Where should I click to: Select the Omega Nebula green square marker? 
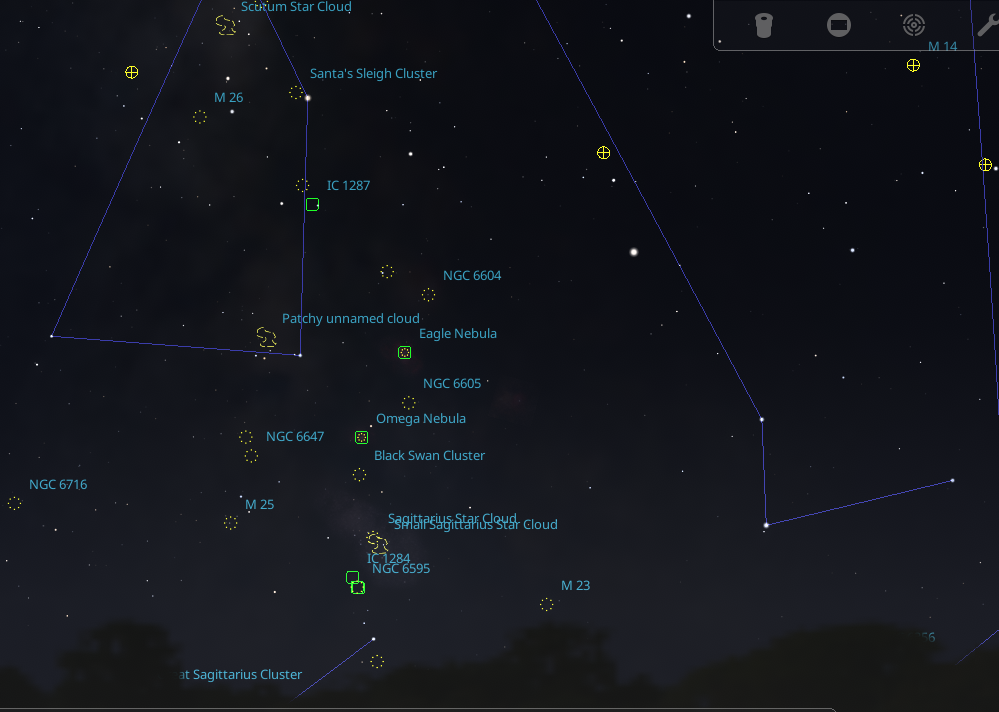pyautogui.click(x=361, y=438)
